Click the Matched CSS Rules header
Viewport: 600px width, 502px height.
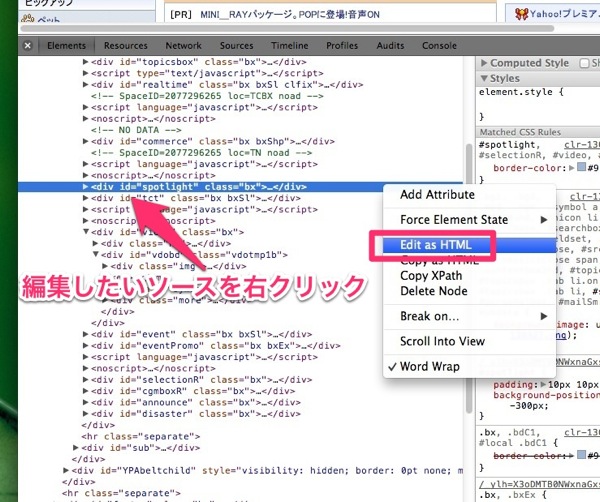(538, 132)
